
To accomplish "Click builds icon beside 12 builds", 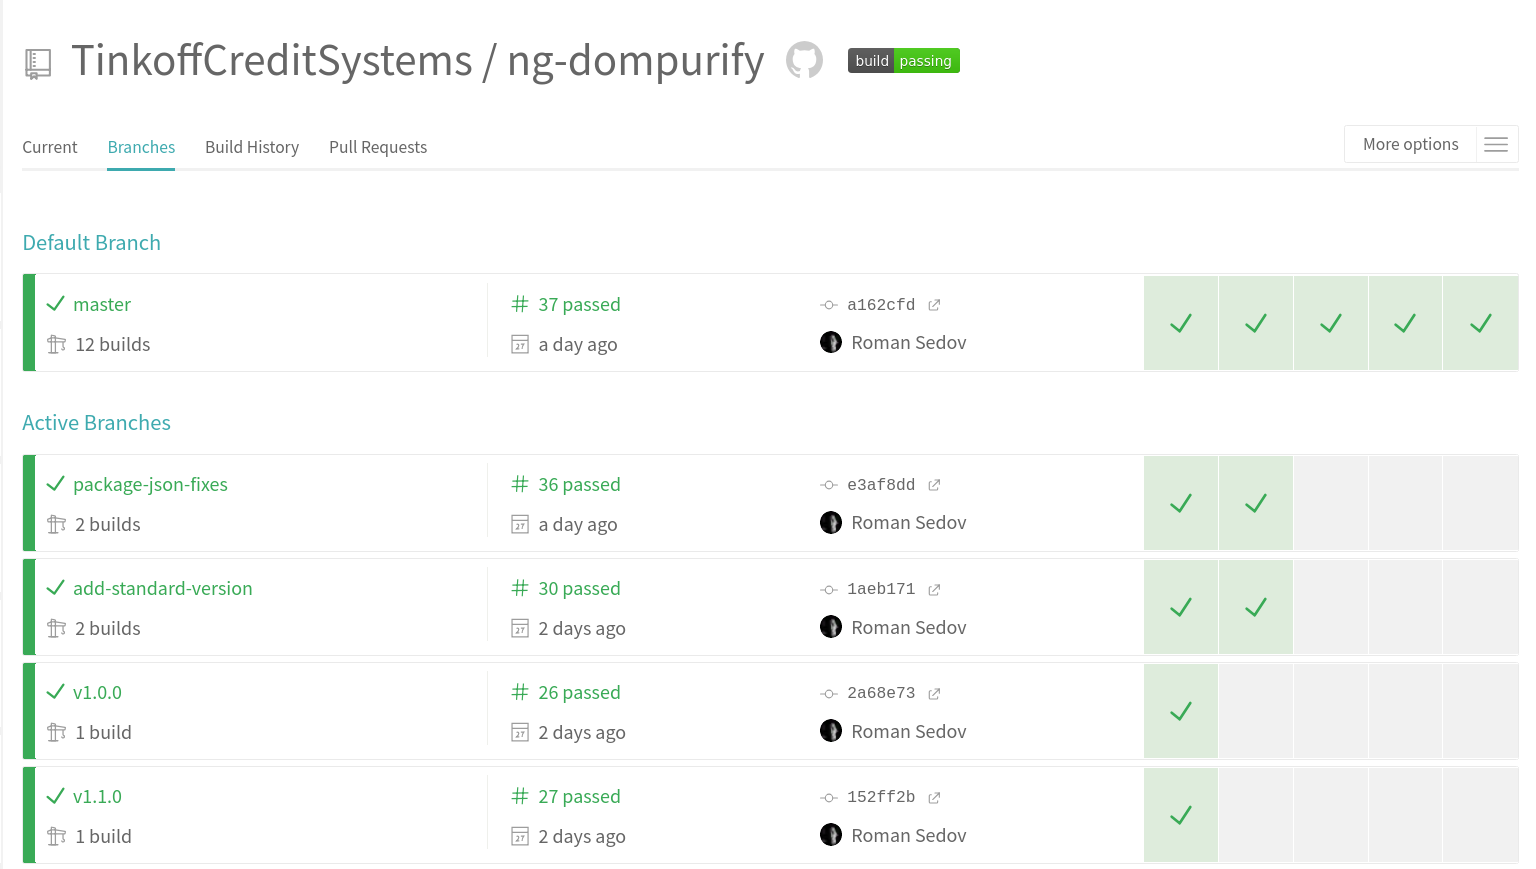I will (x=57, y=344).
